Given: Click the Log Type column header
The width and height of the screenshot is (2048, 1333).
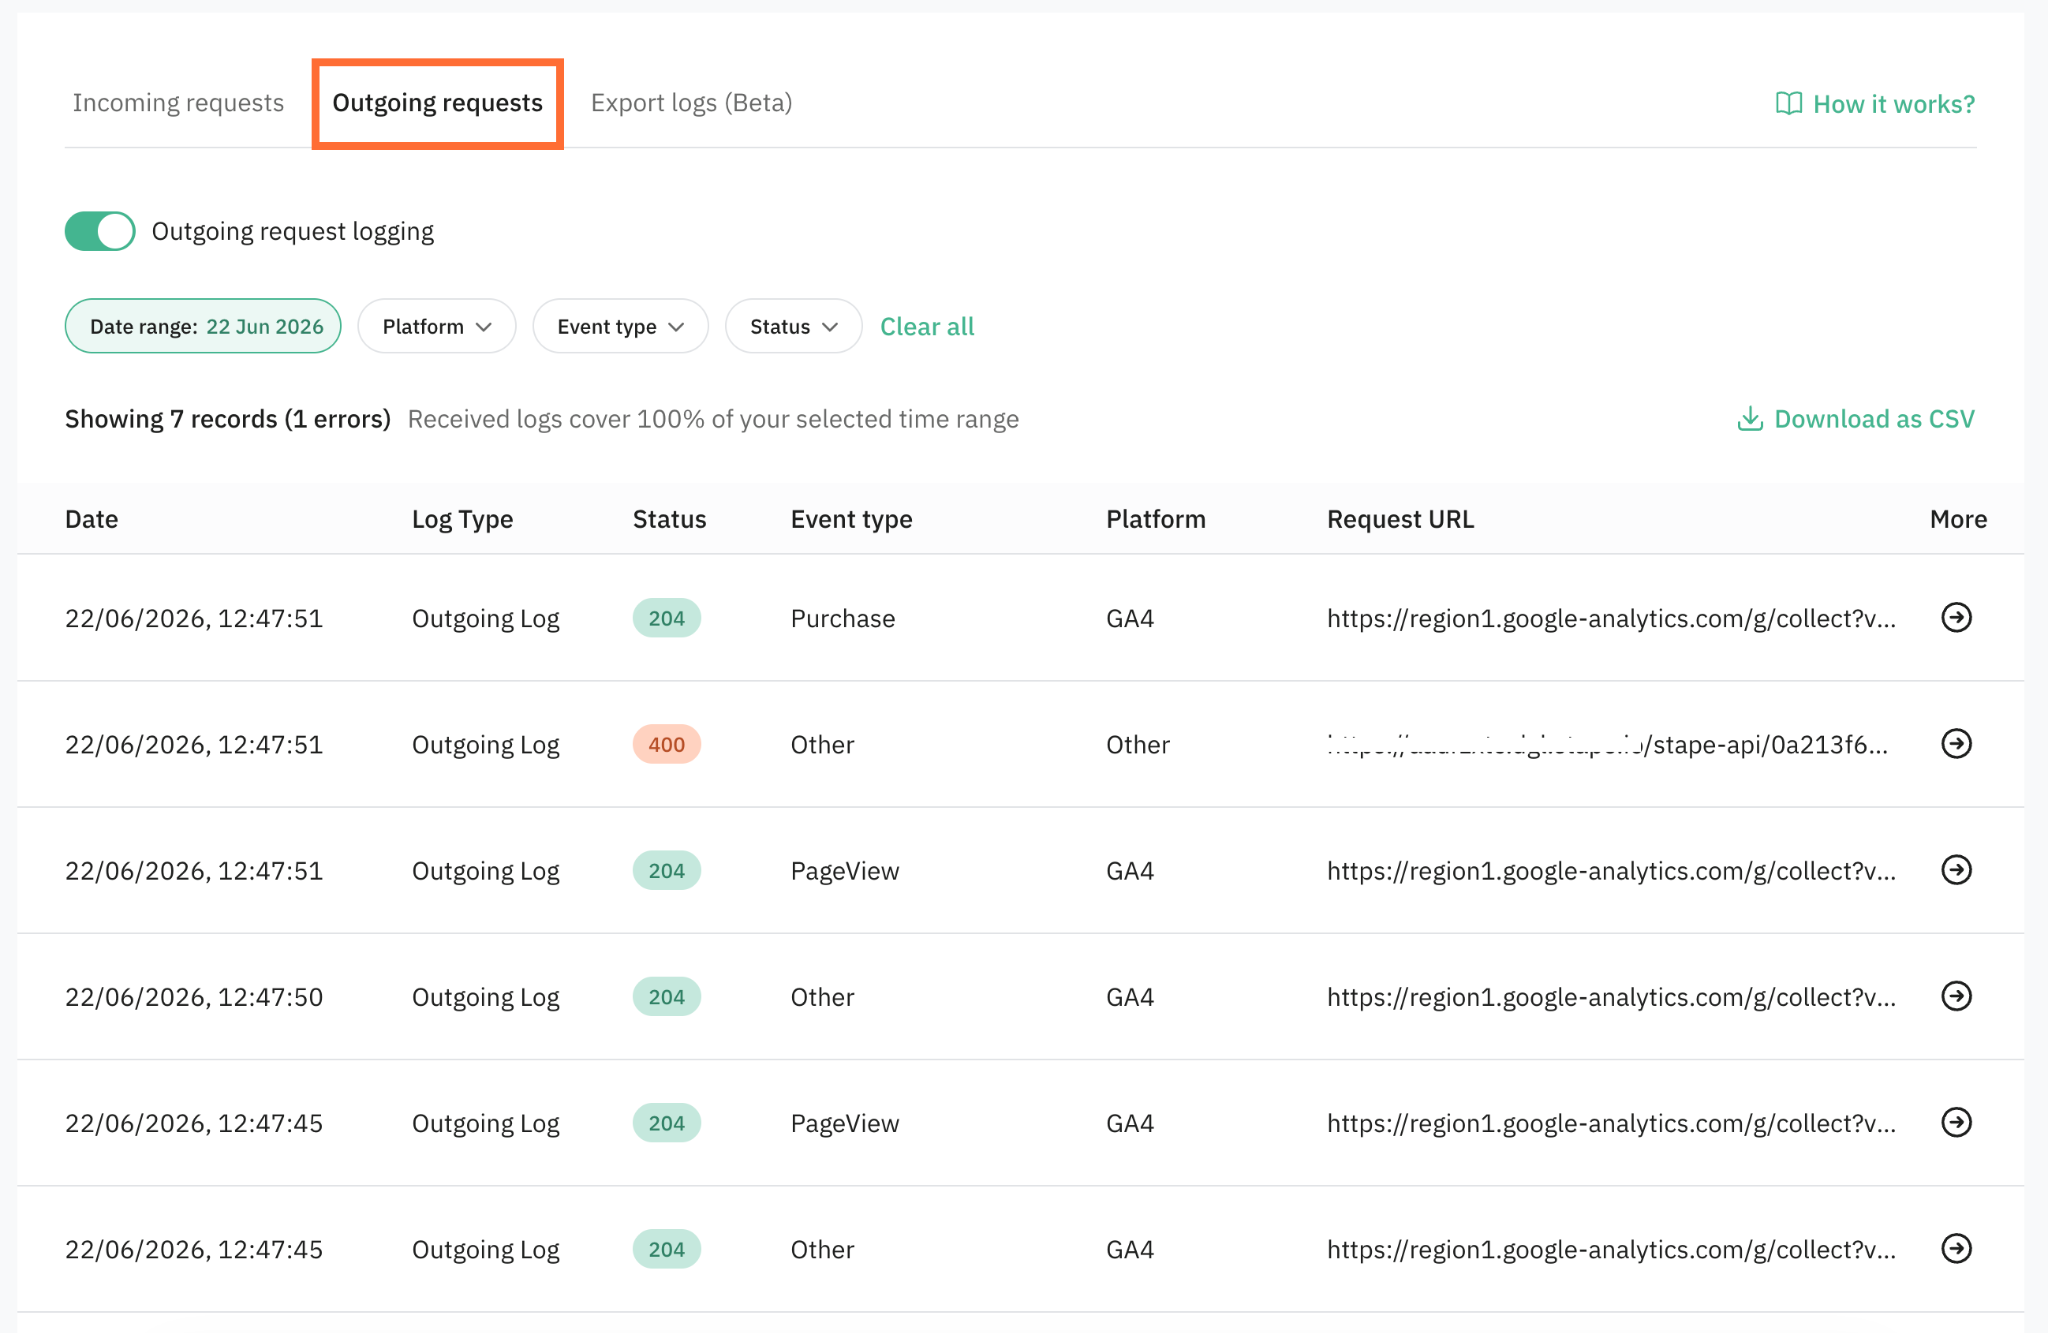Looking at the screenshot, I should 462,519.
